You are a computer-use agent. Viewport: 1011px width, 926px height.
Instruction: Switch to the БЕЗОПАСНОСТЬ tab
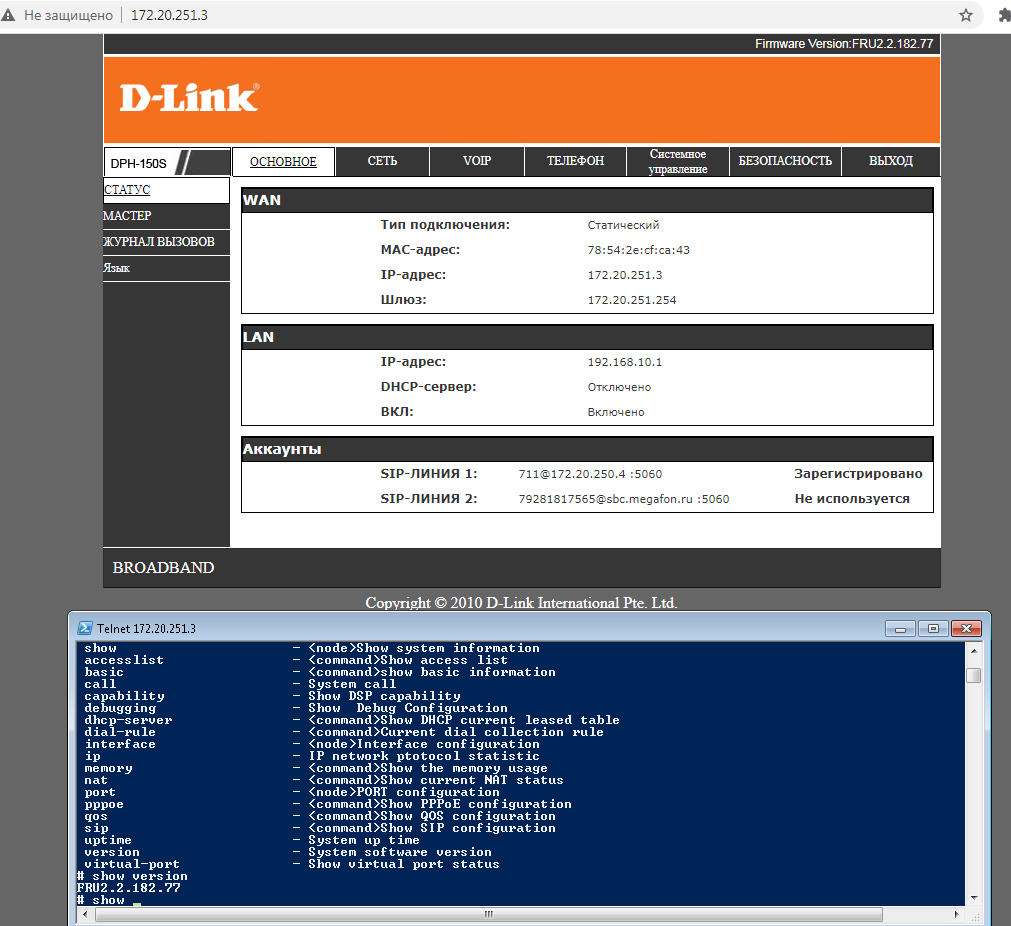pyautogui.click(x=785, y=161)
